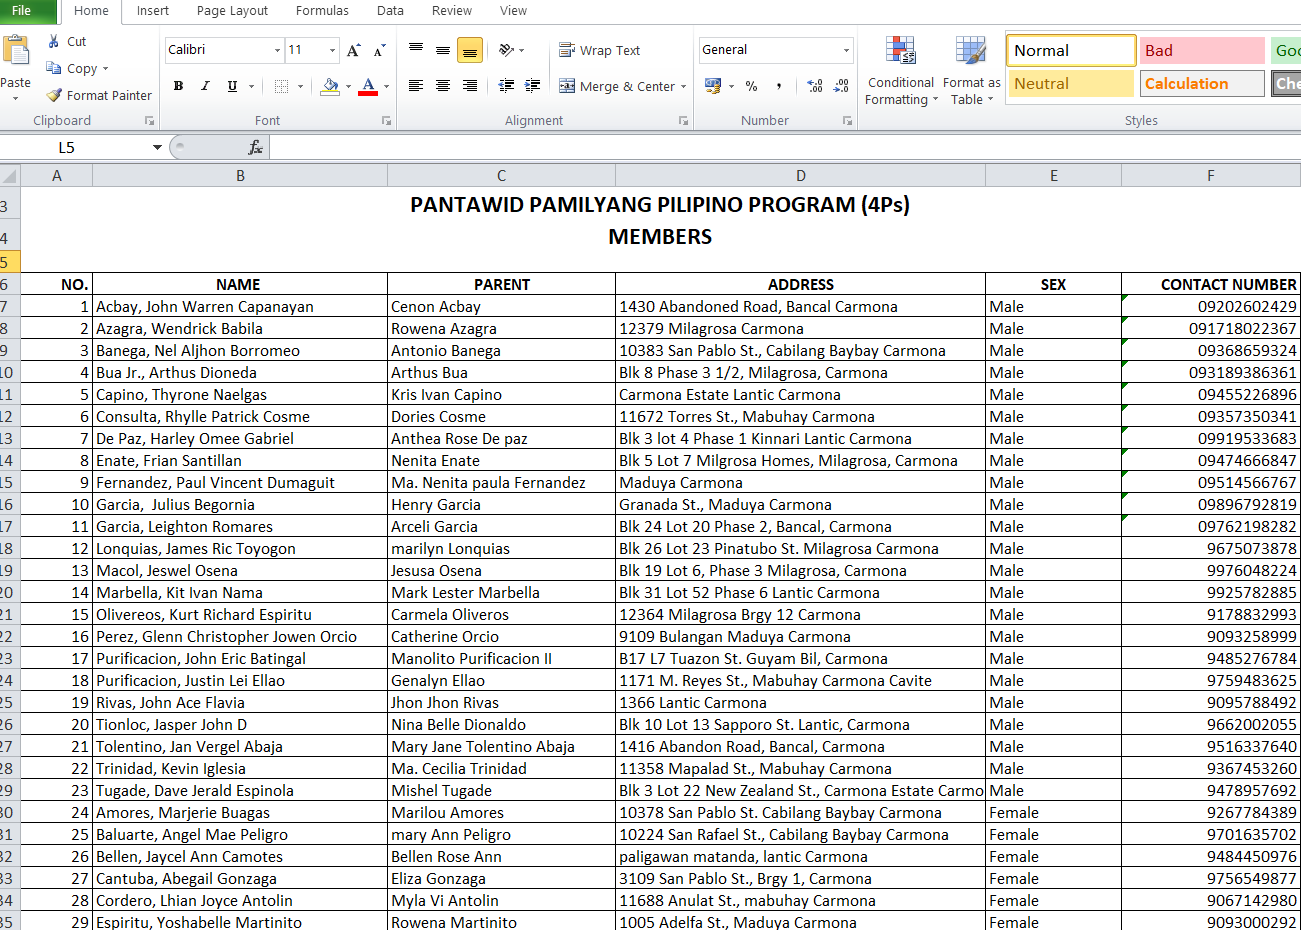Toggle Italic formatting
Image resolution: width=1301 pixels, height=930 pixels.
pyautogui.click(x=205, y=86)
